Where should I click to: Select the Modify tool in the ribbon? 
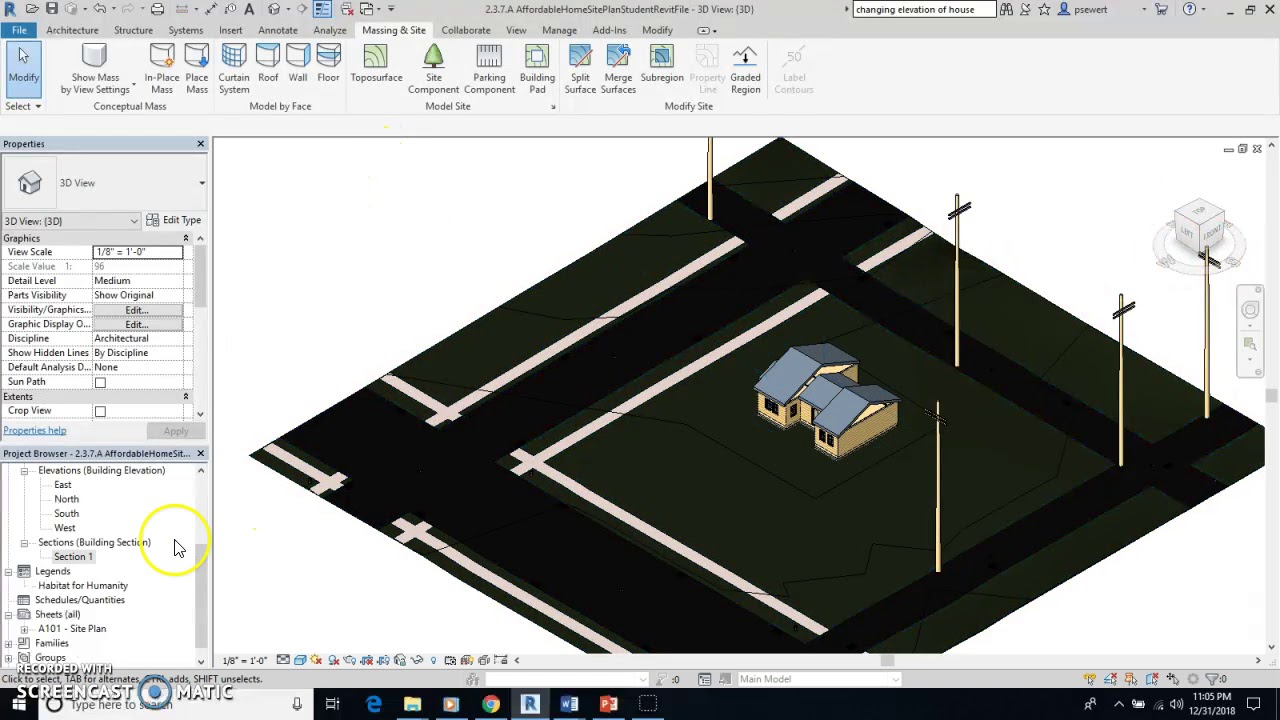[x=23, y=68]
